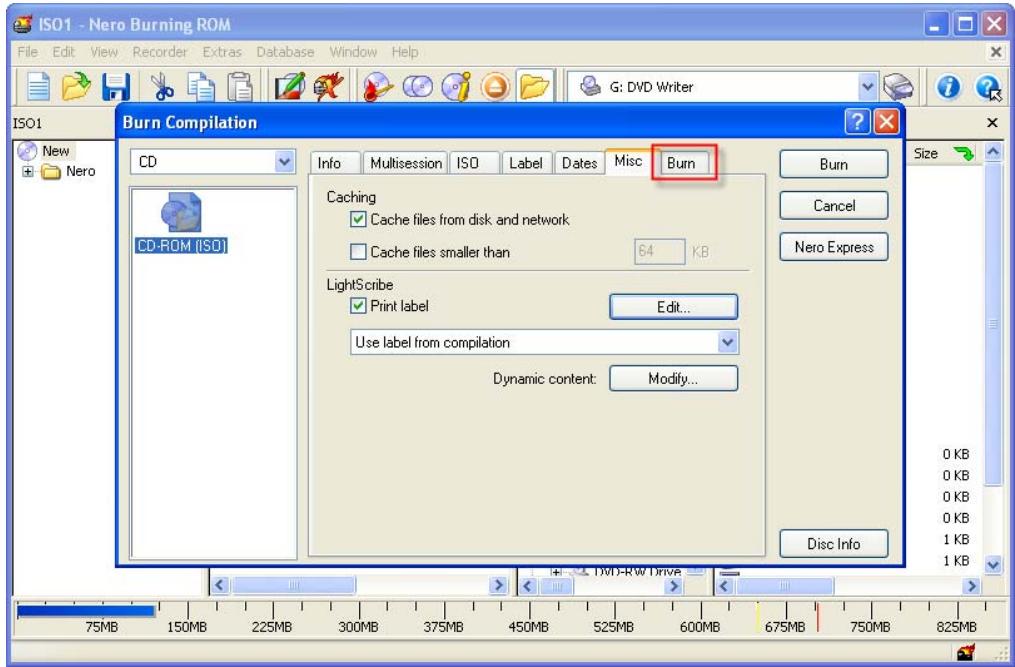The image size is (1015, 667).
Task: Click the Paste clipboard icon
Action: point(239,87)
